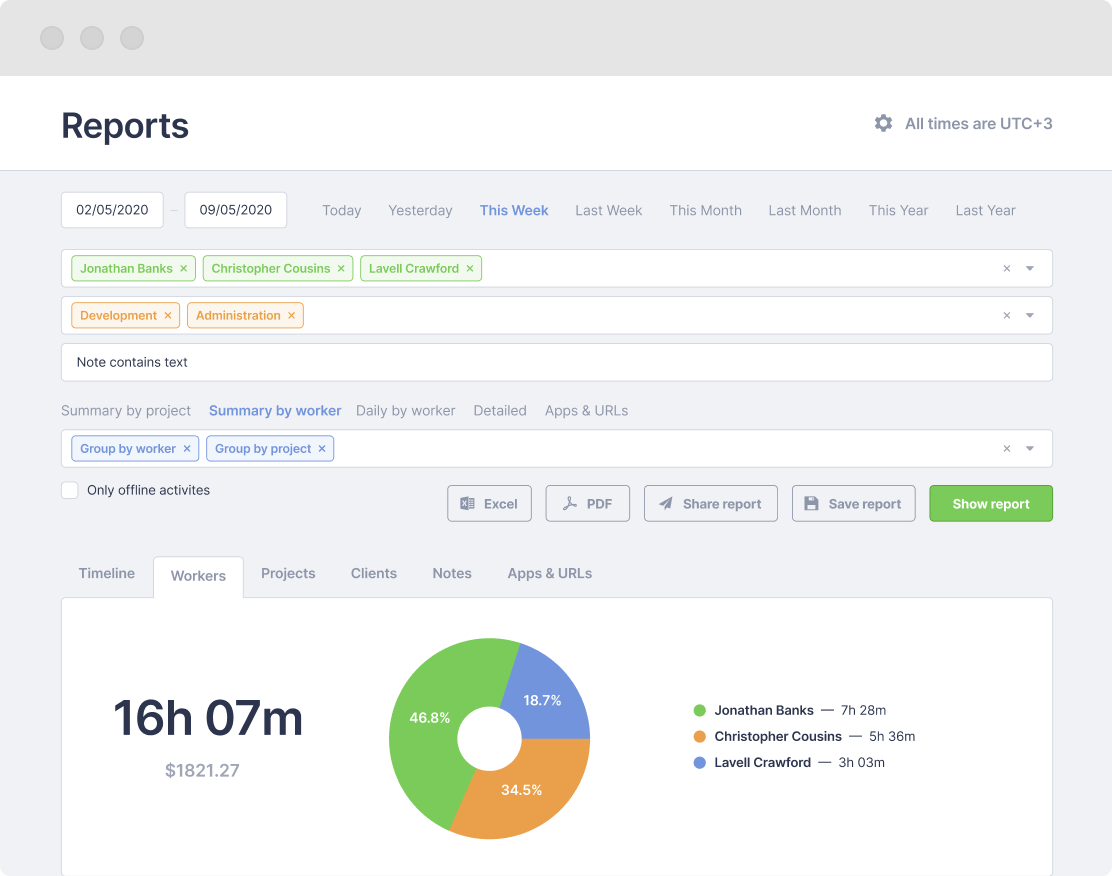Select the Daily by worker report type
The width and height of the screenshot is (1112, 876).
click(x=405, y=410)
